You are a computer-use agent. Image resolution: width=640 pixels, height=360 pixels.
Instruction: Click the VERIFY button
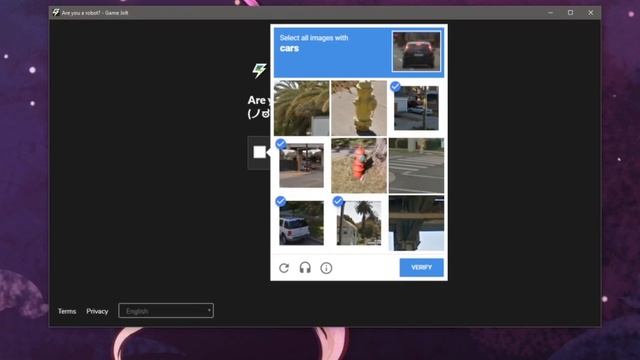click(421, 267)
